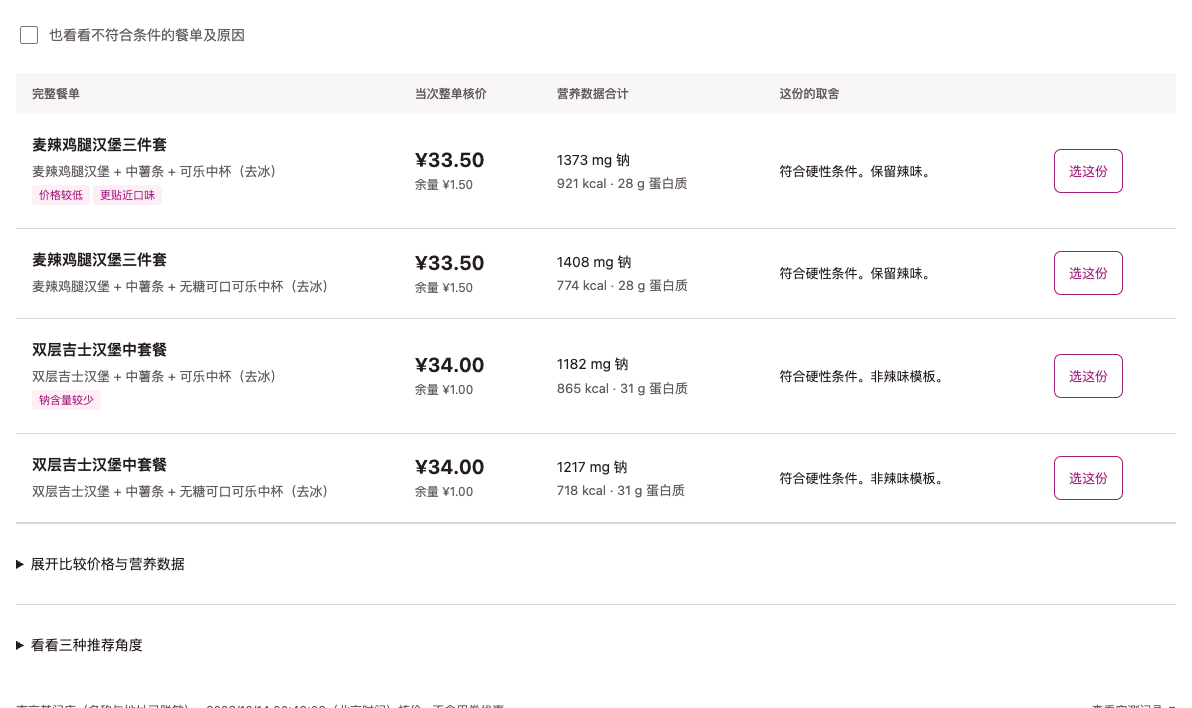Image resolution: width=1192 pixels, height=708 pixels.
Task: Choose 选这份 on the 1217 mg 钠 row
Action: 1088,478
